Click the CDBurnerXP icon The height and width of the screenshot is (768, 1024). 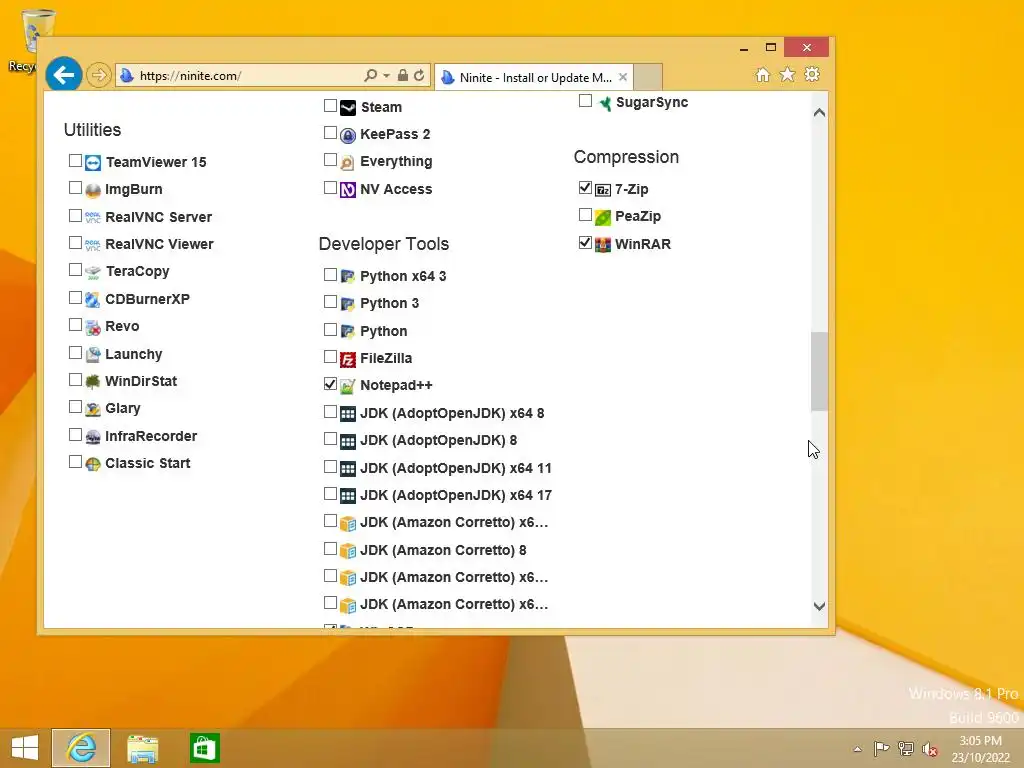[x=93, y=300]
